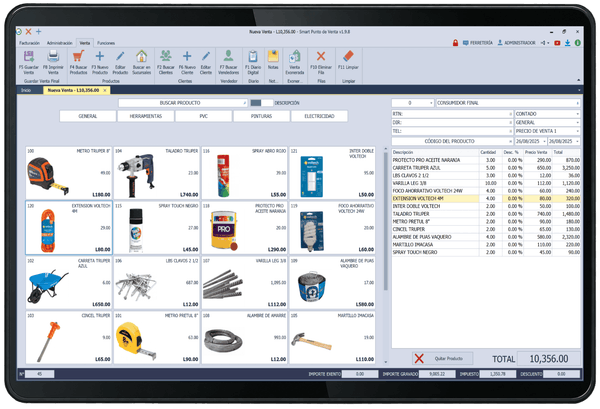The image size is (600, 409).
Task: Filter by PVC category
Action: point(204,116)
